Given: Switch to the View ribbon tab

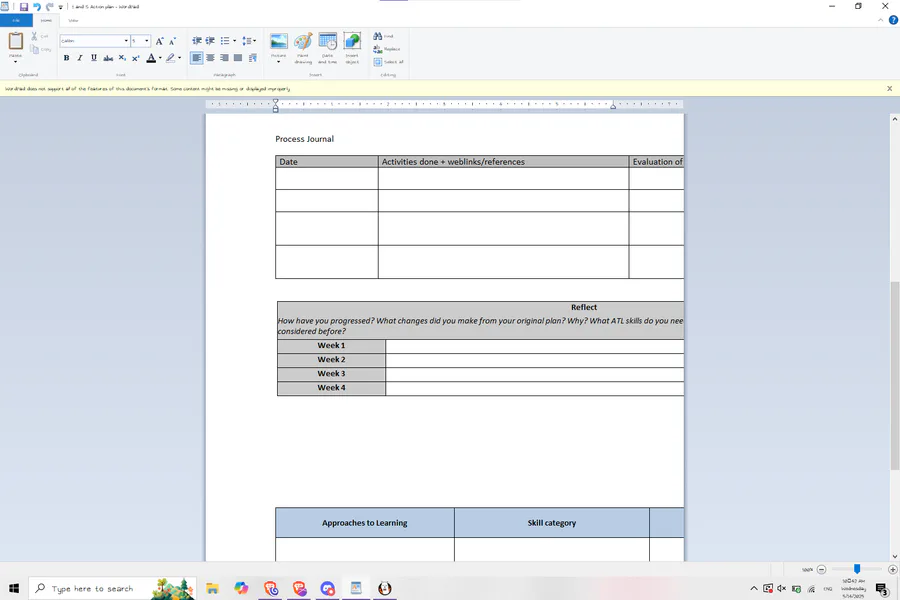Looking at the screenshot, I should (73, 21).
